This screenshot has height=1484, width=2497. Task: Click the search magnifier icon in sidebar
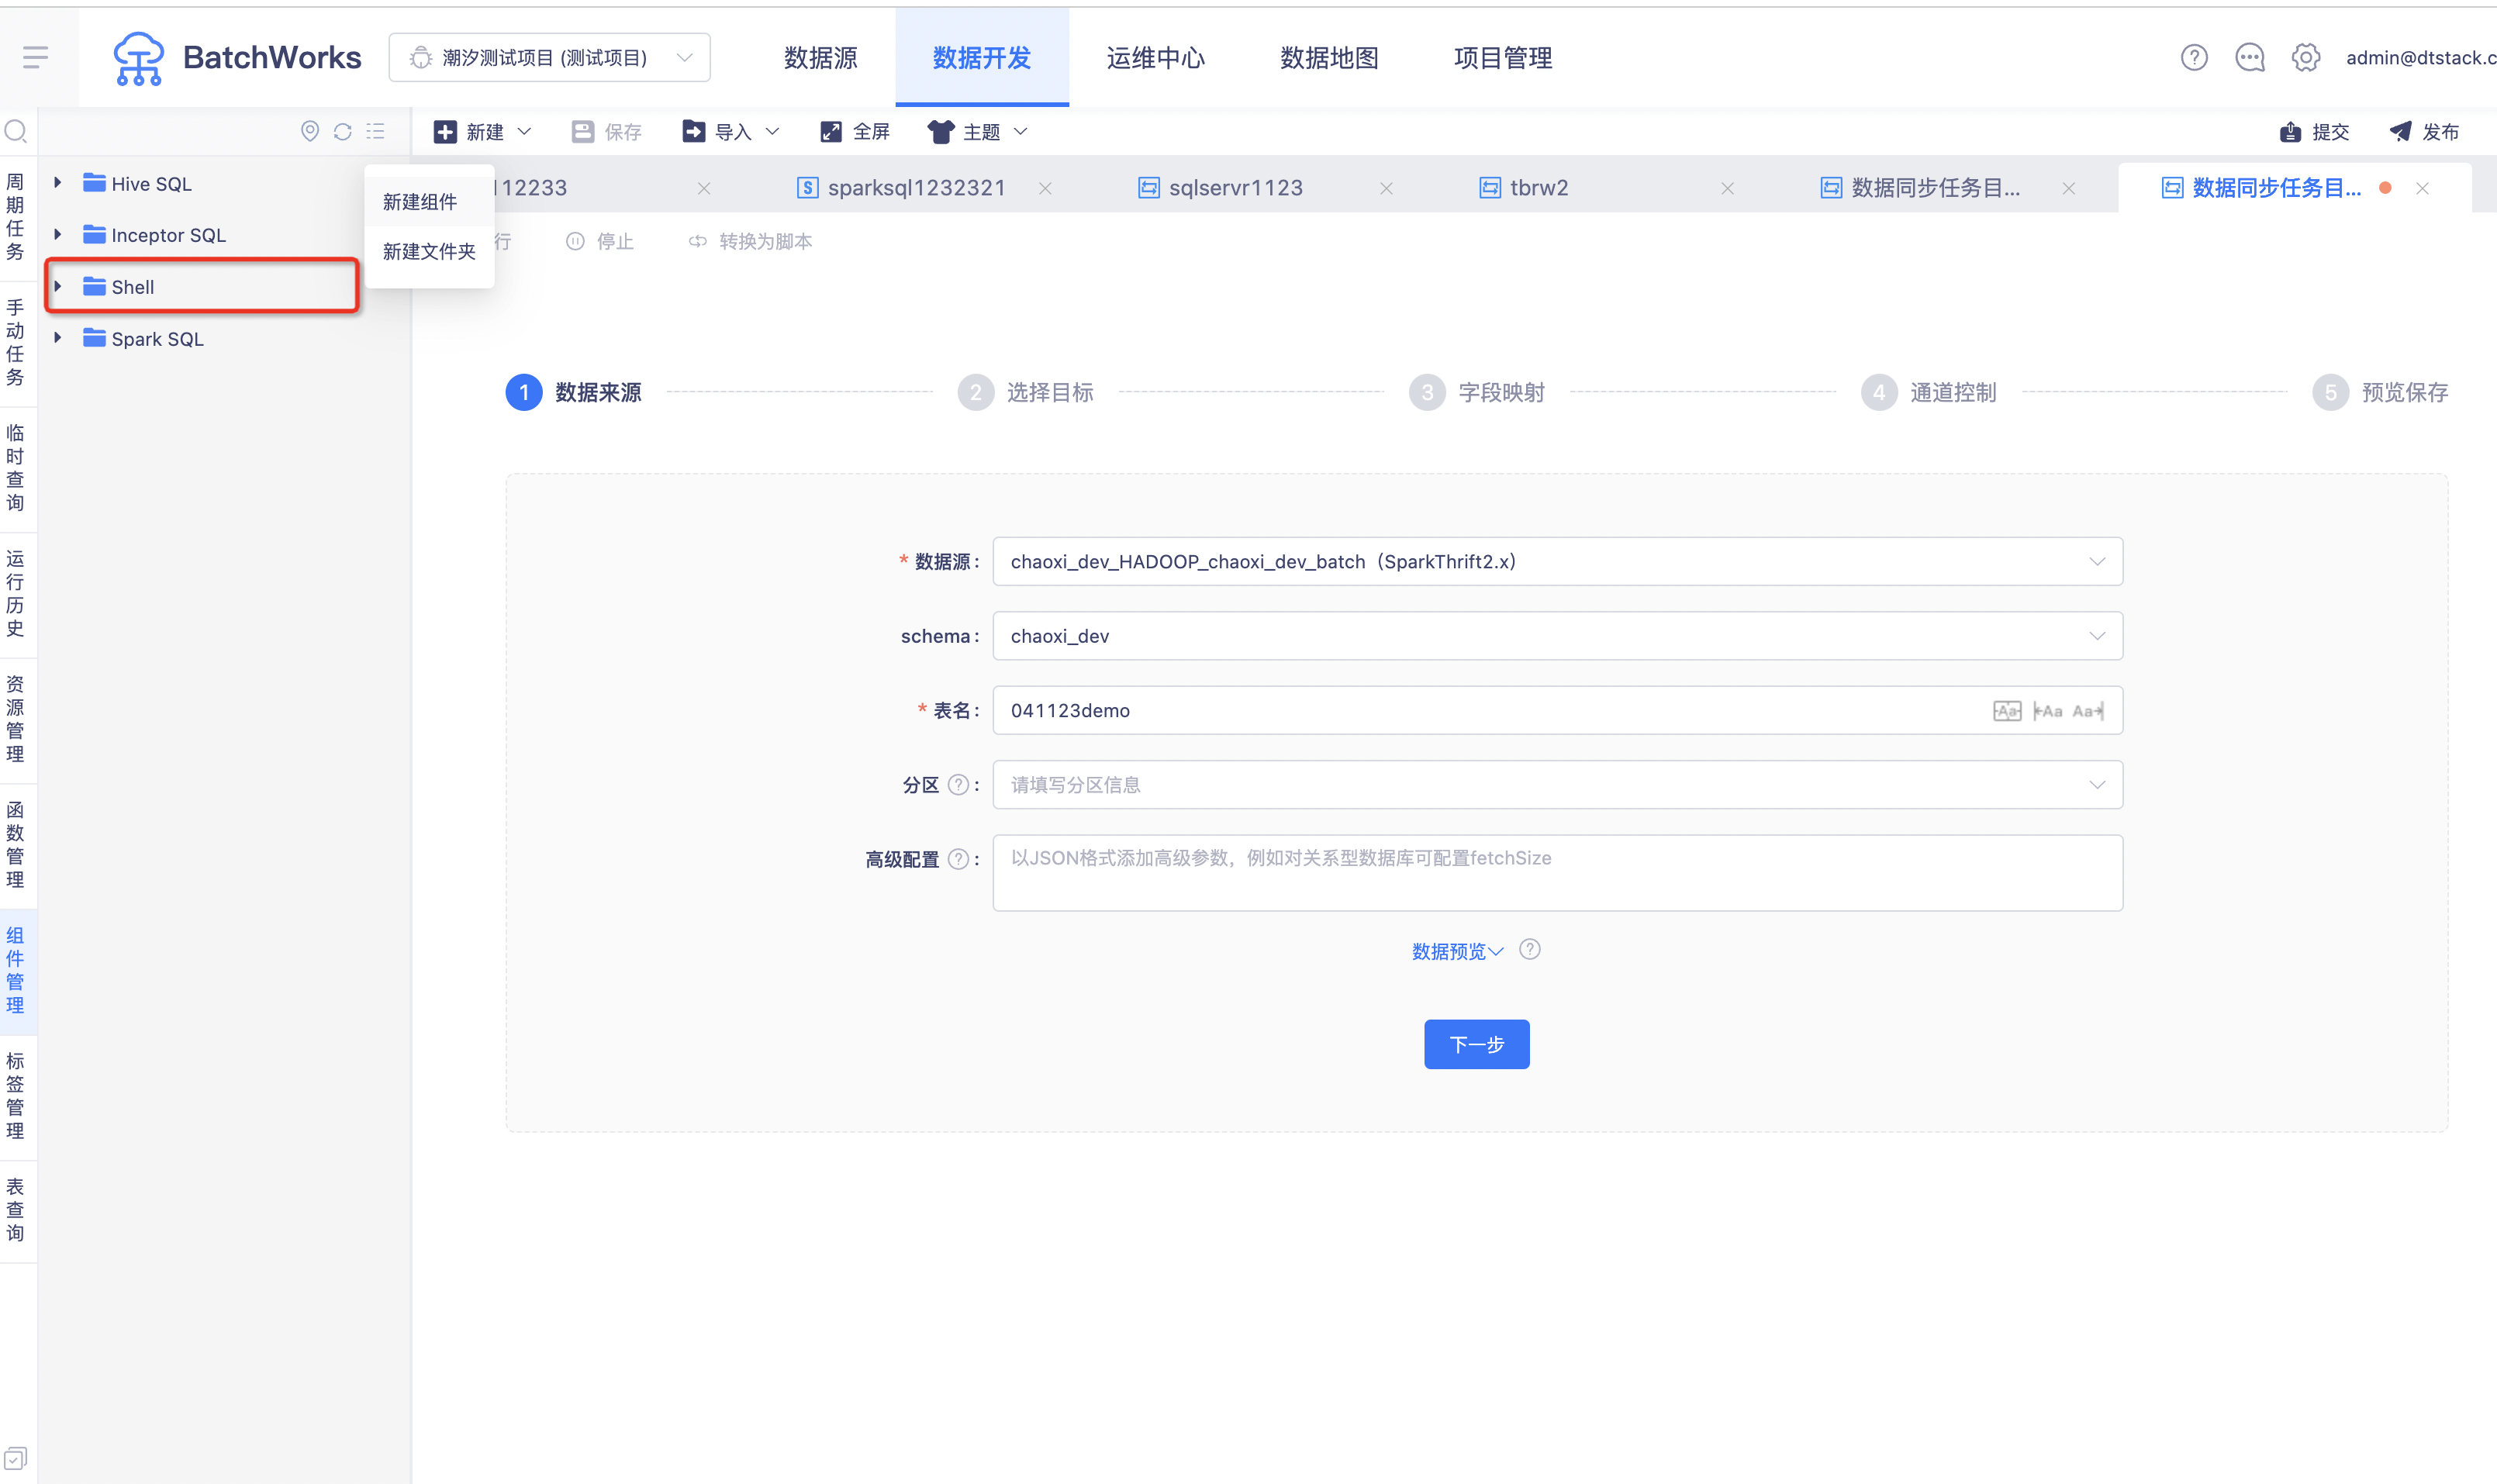pos(16,131)
